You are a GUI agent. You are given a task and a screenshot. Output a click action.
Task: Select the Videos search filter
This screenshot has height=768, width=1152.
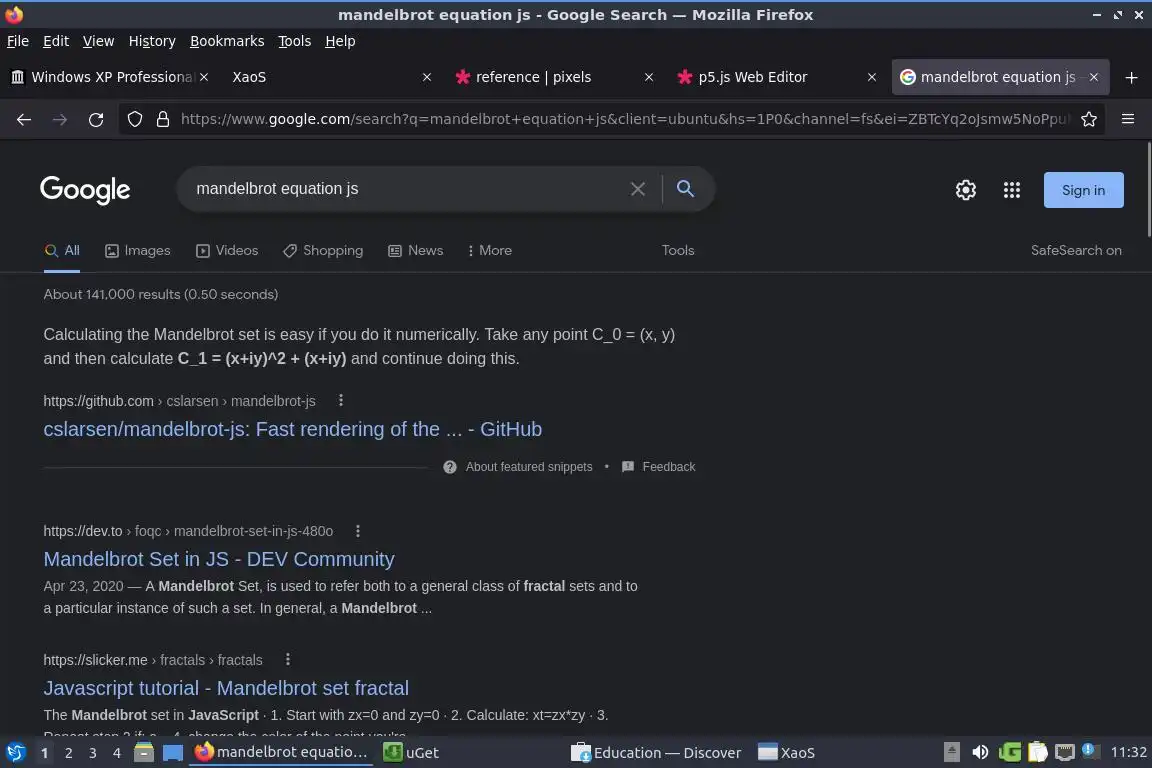[x=227, y=251]
